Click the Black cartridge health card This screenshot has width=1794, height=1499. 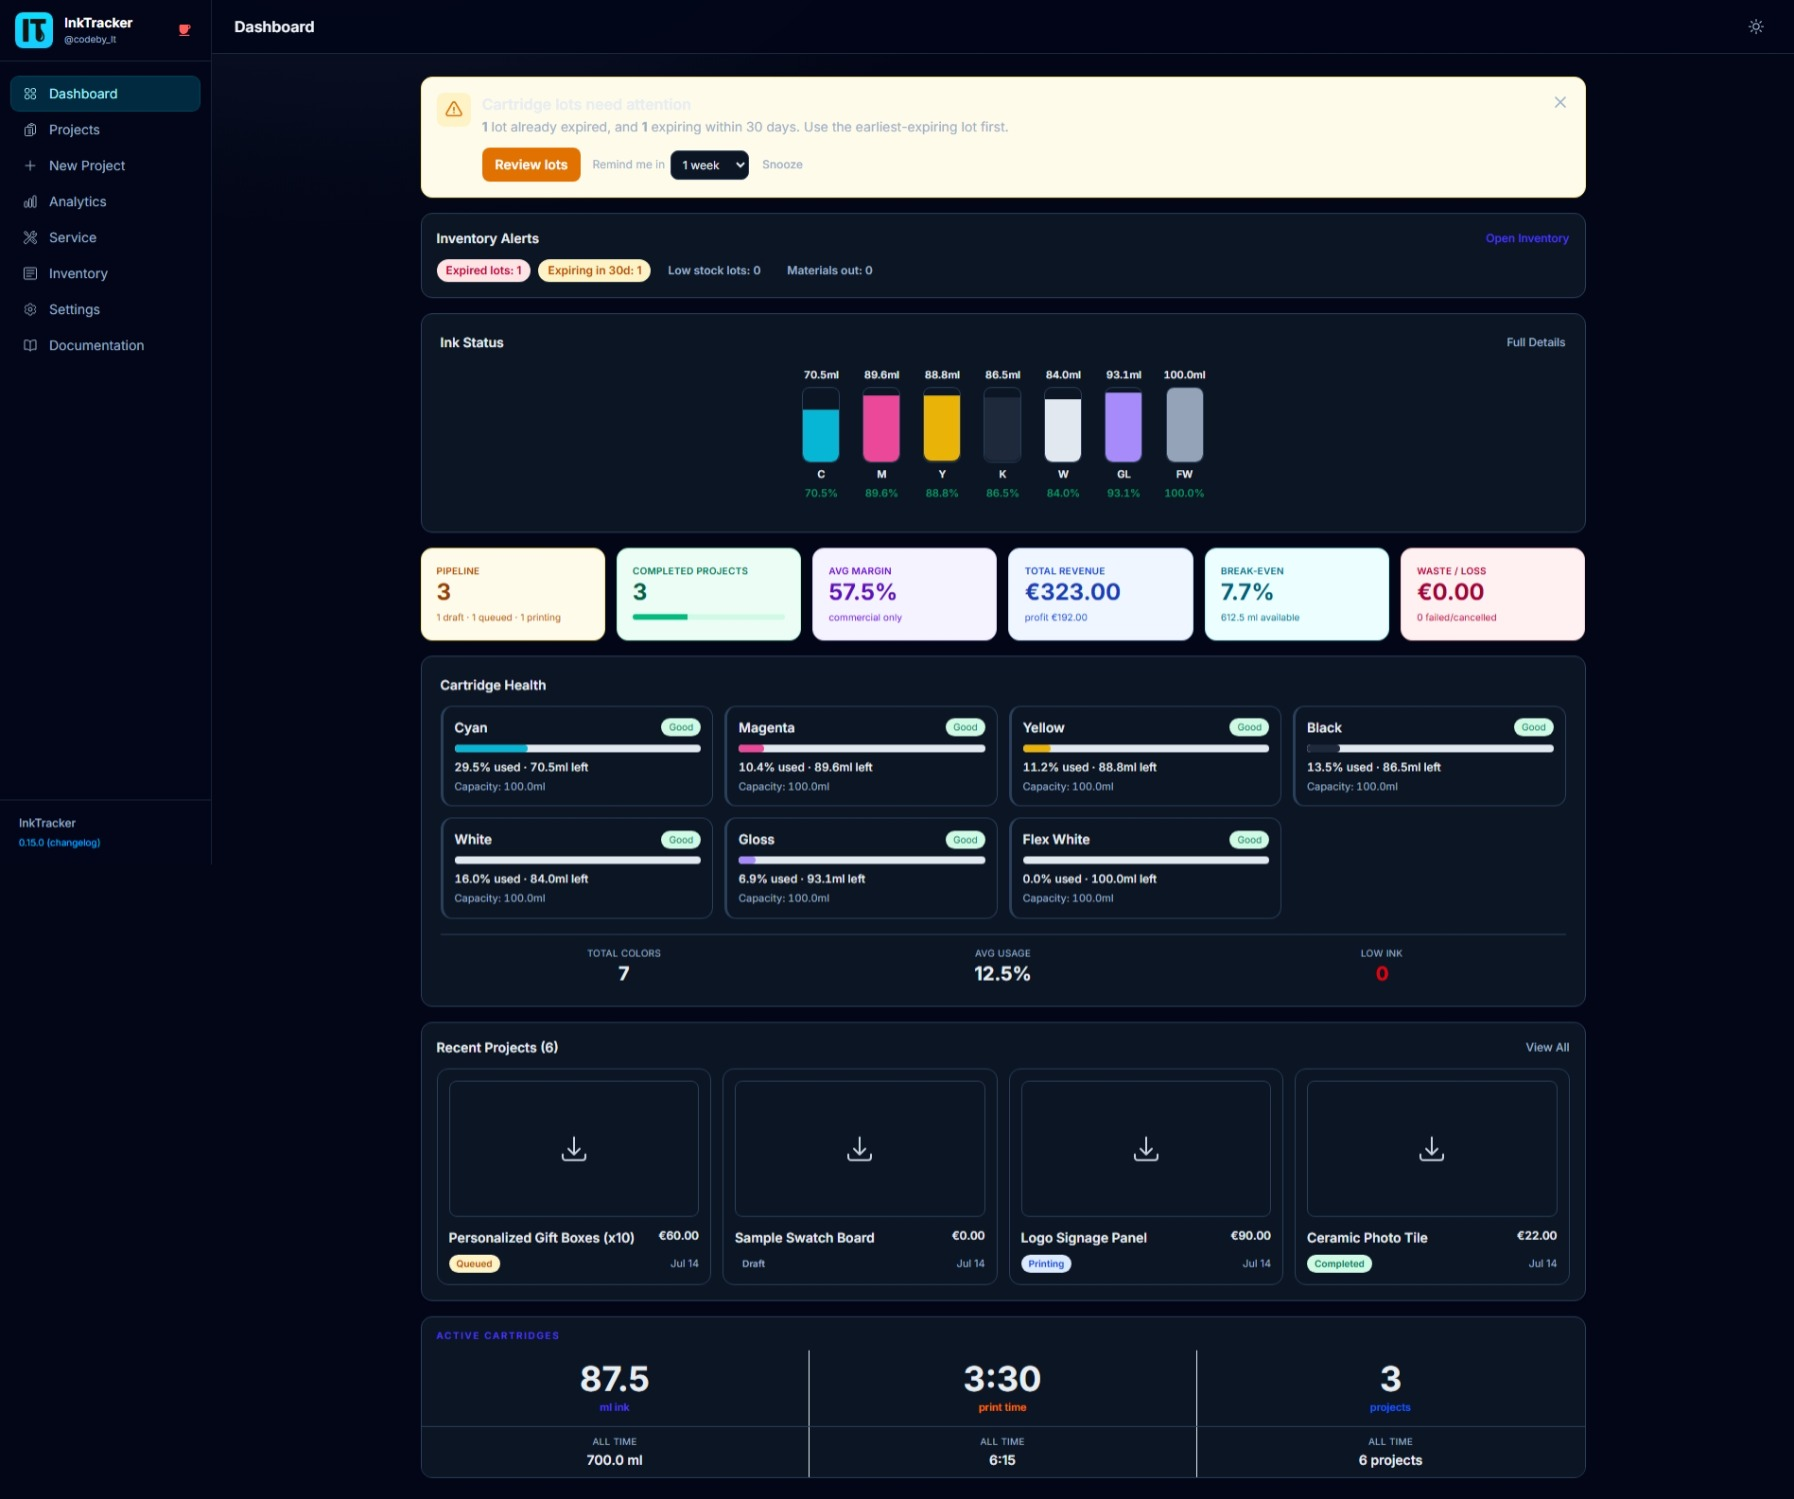click(x=1429, y=756)
